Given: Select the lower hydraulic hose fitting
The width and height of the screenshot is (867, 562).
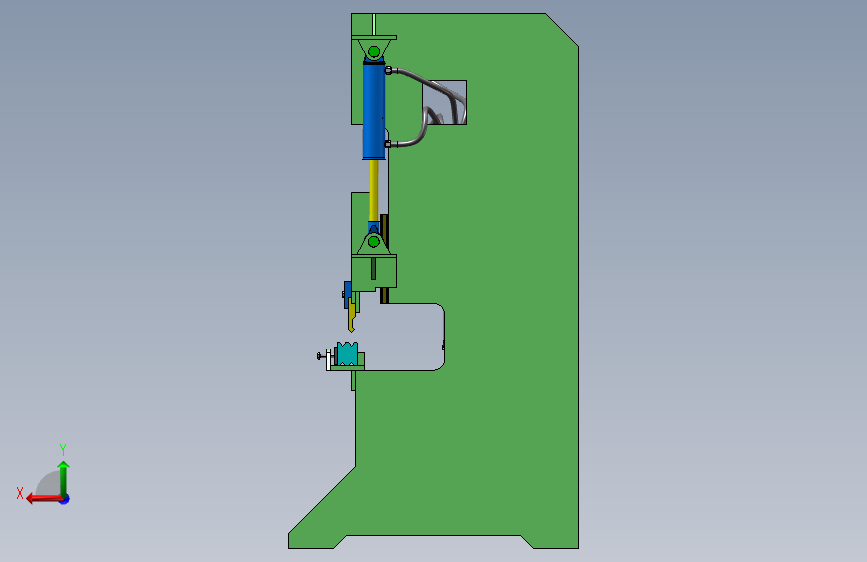Looking at the screenshot, I should 388,144.
